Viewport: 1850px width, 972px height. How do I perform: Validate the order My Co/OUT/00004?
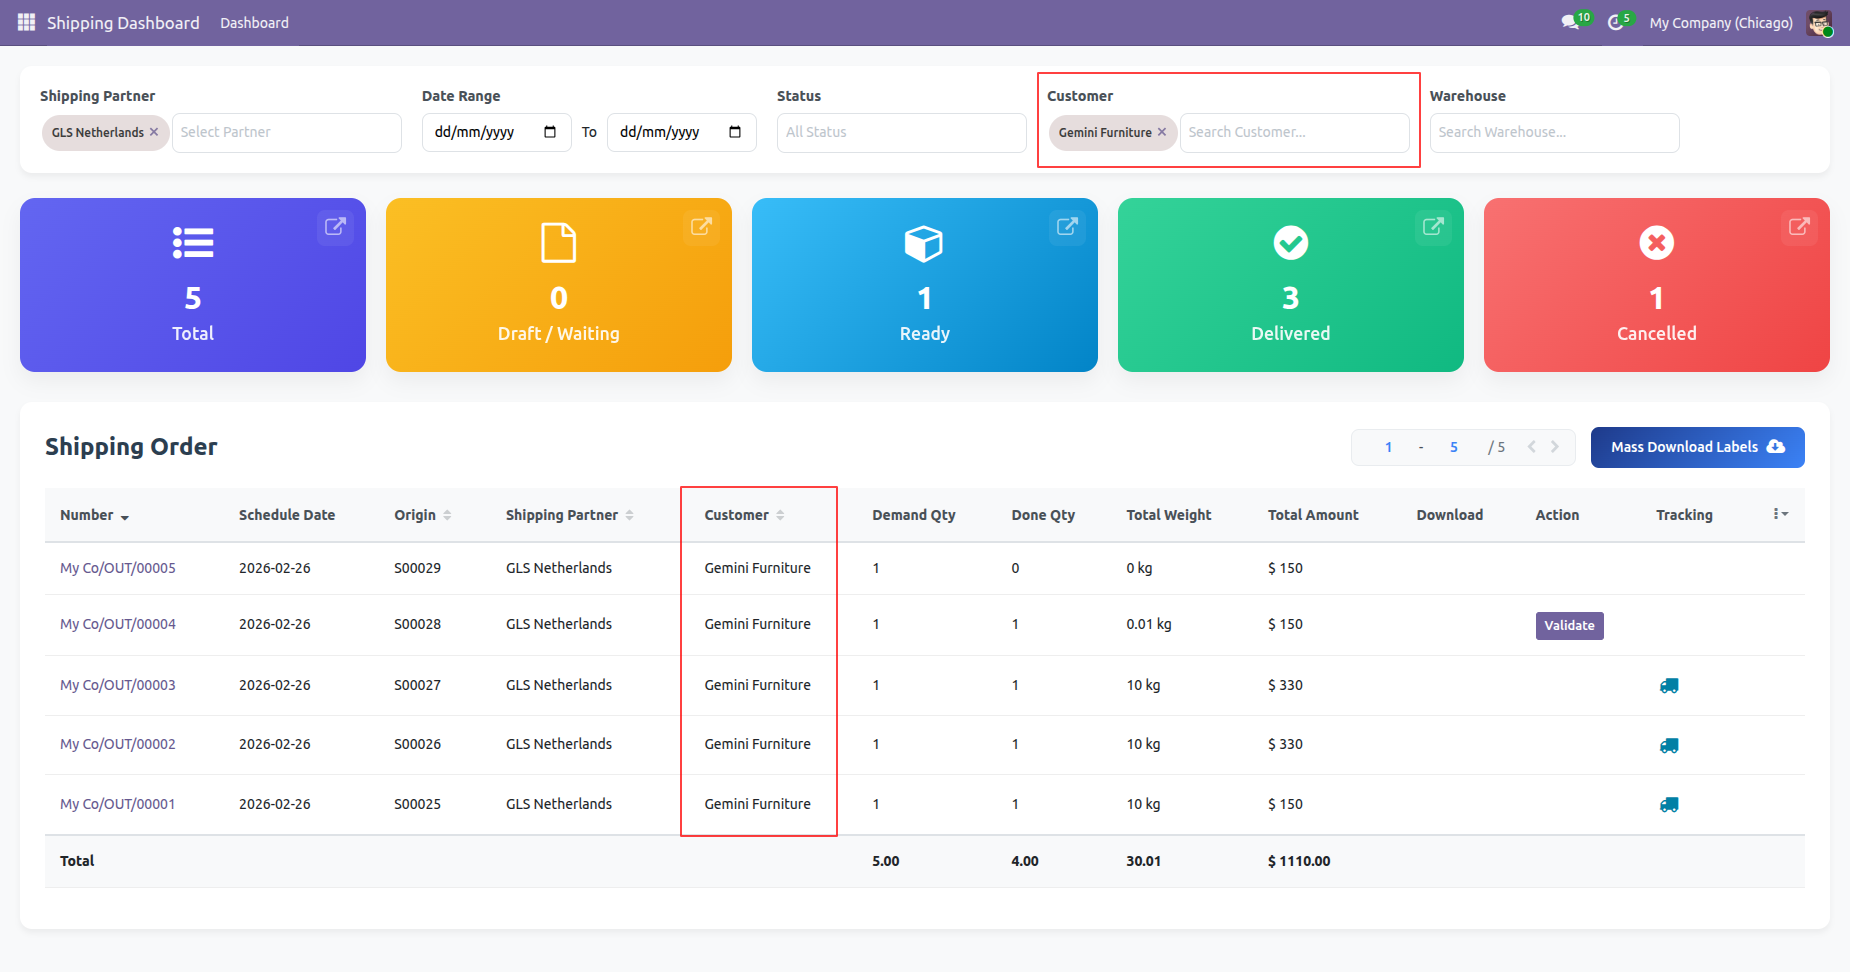tap(1569, 626)
